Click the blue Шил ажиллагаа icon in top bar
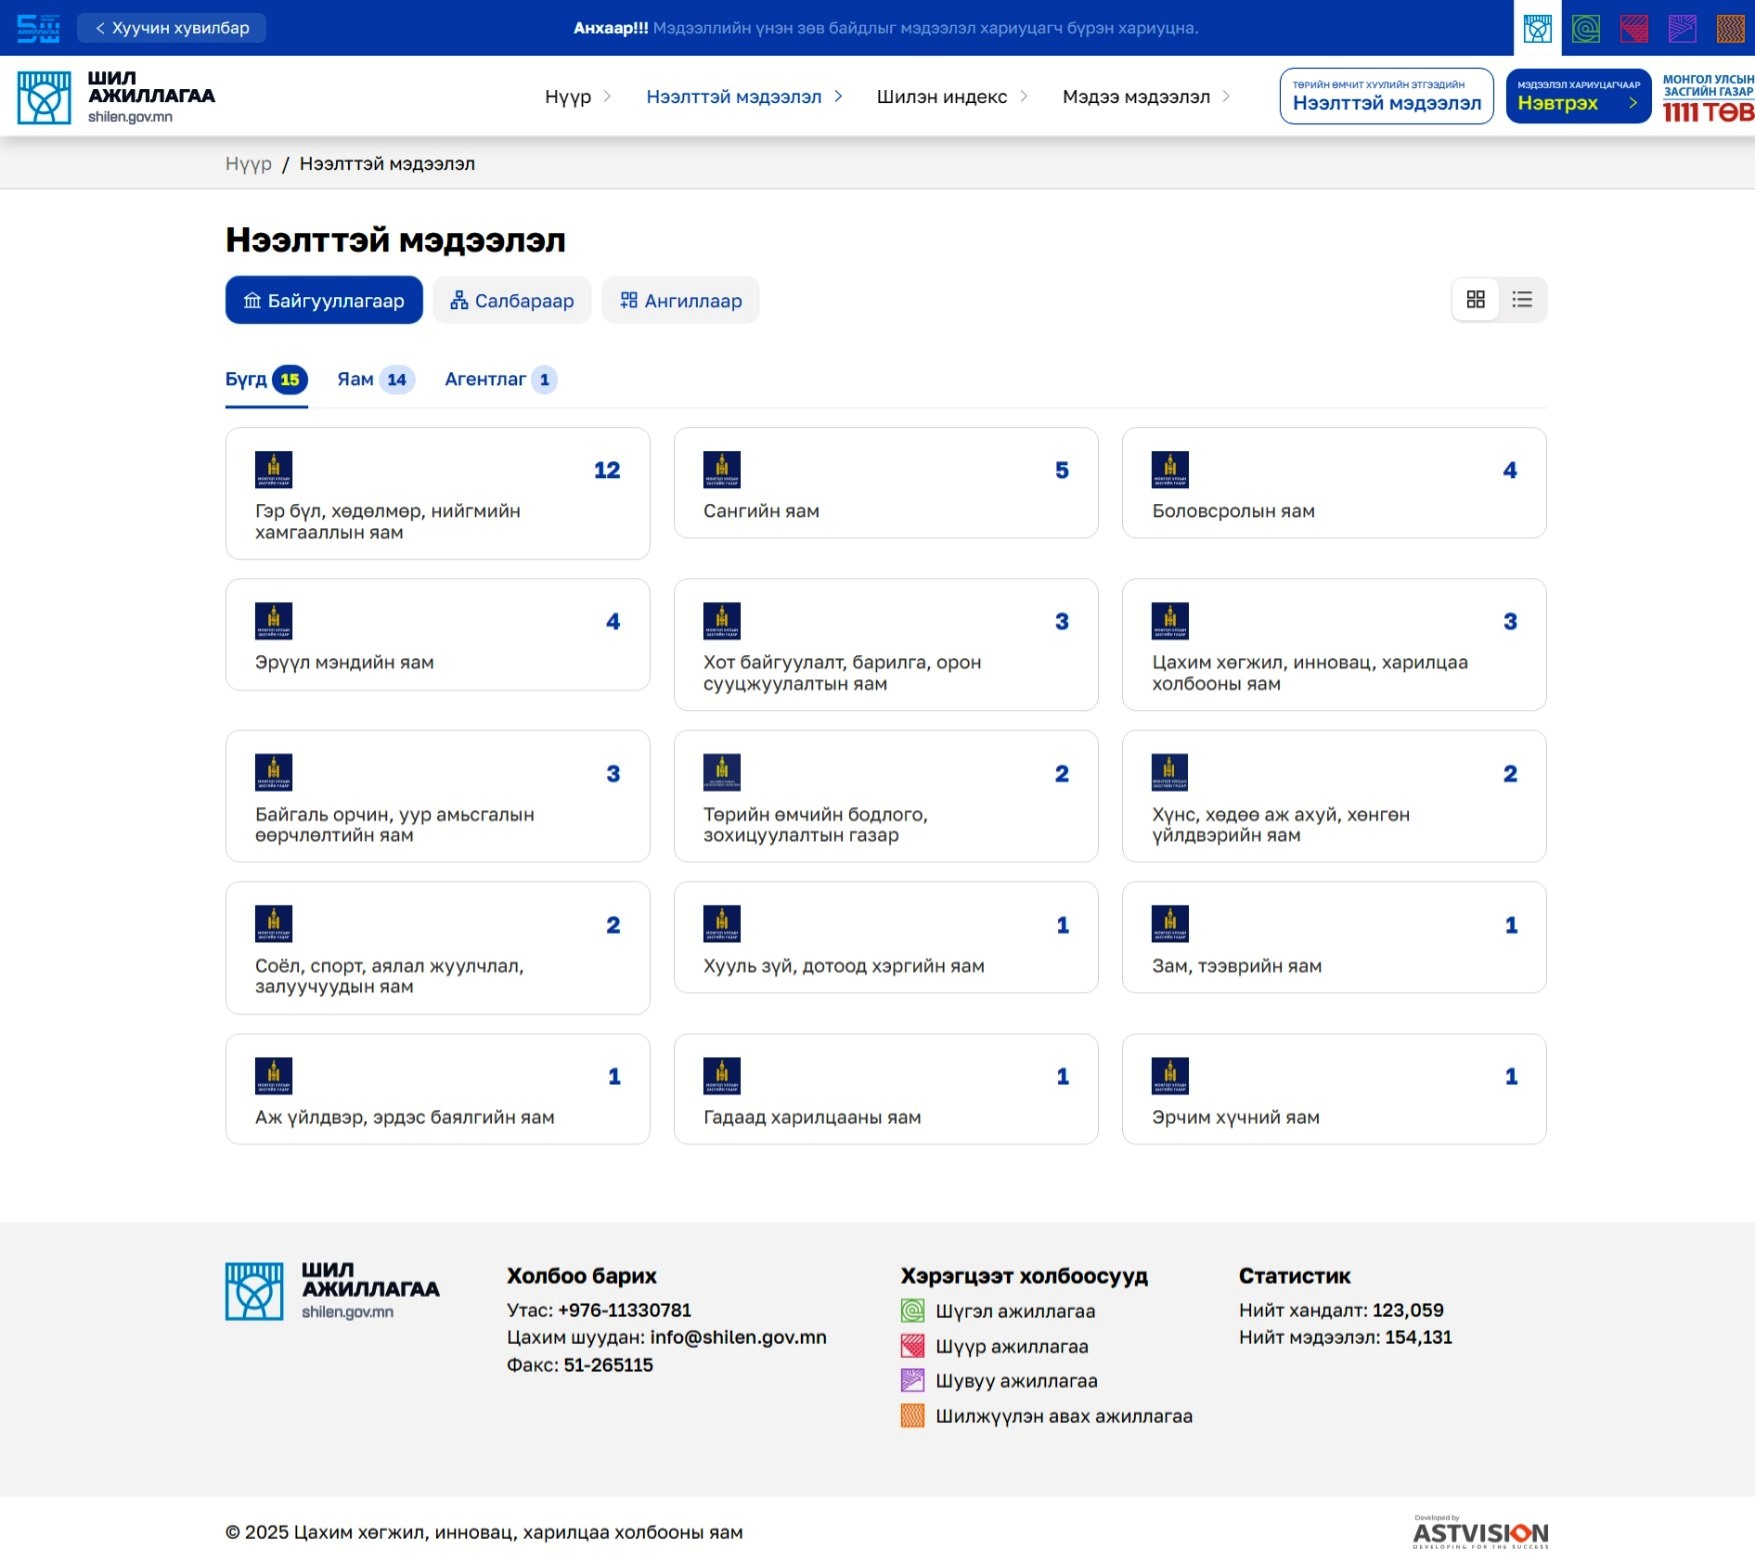 1537,28
